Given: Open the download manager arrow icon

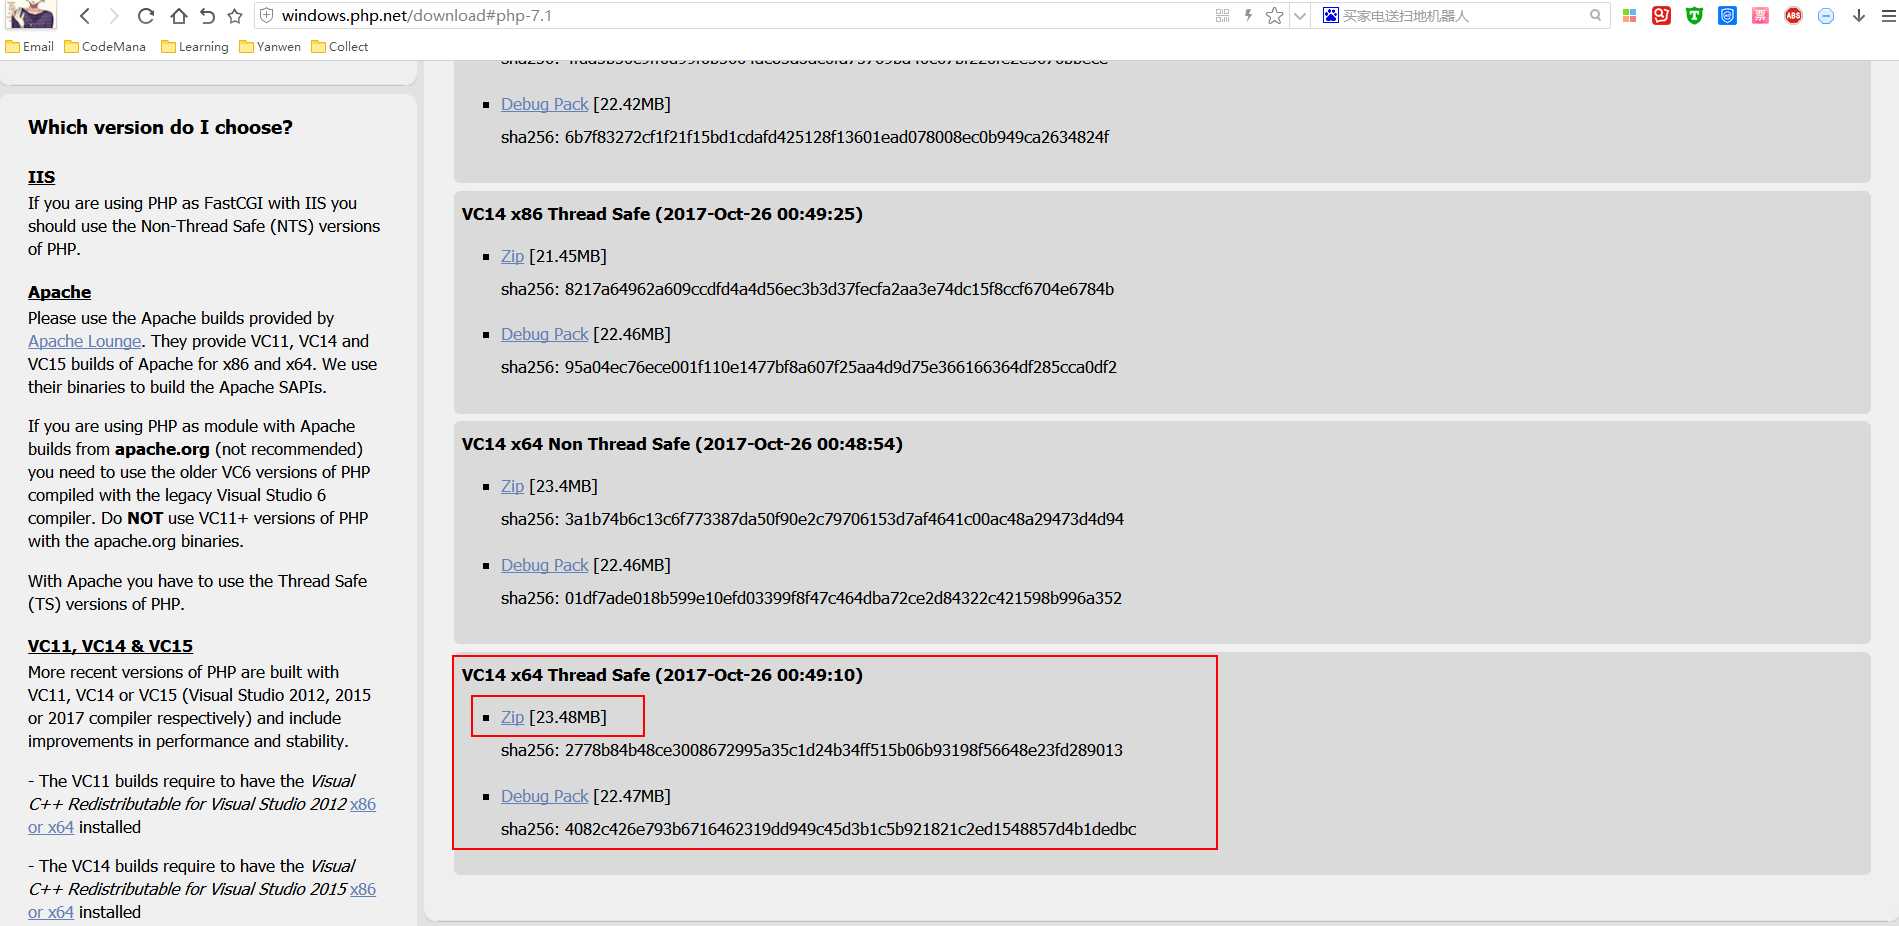Looking at the screenshot, I should click(1858, 15).
